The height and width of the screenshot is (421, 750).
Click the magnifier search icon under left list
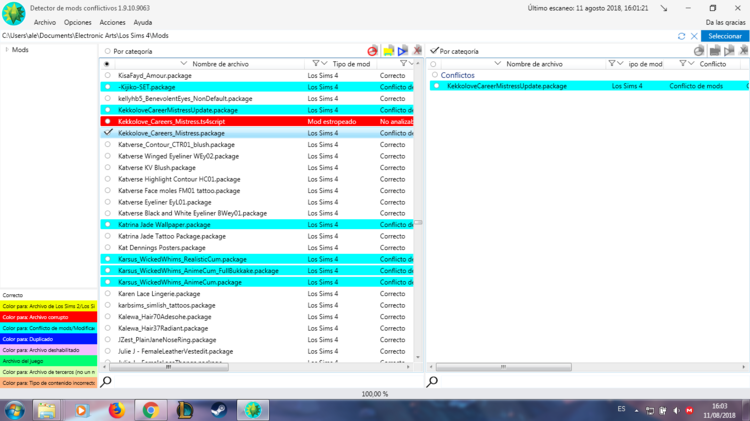tap(106, 381)
